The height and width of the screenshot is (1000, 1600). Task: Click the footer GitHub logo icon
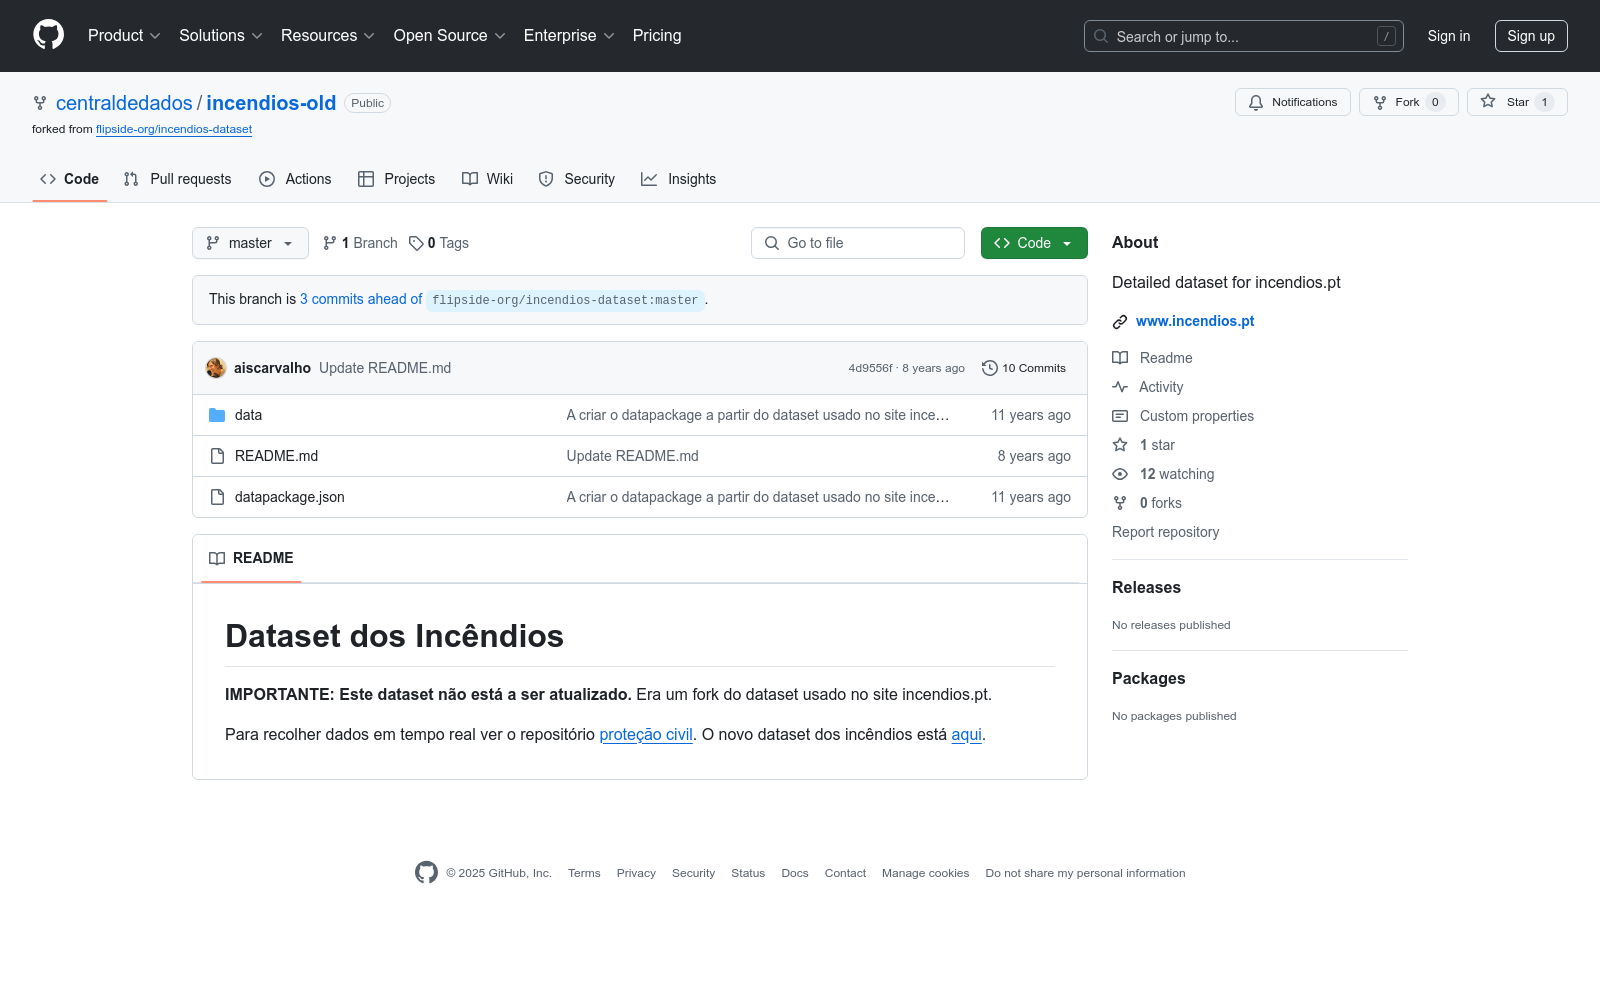426,873
